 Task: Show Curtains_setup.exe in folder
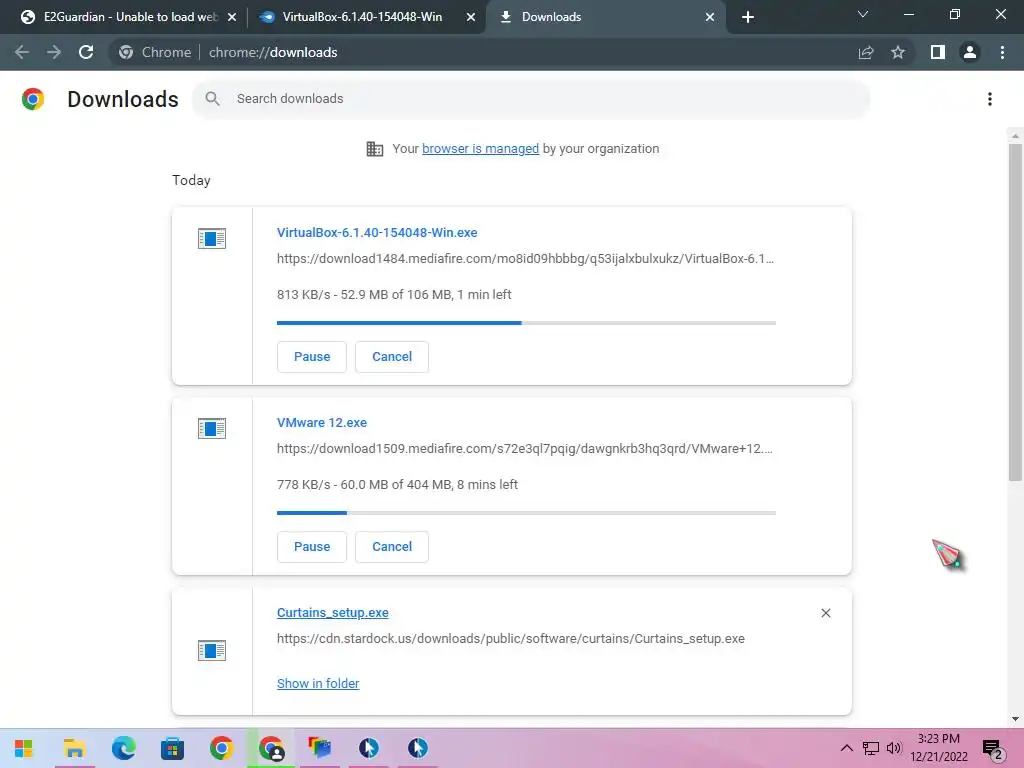(x=318, y=683)
